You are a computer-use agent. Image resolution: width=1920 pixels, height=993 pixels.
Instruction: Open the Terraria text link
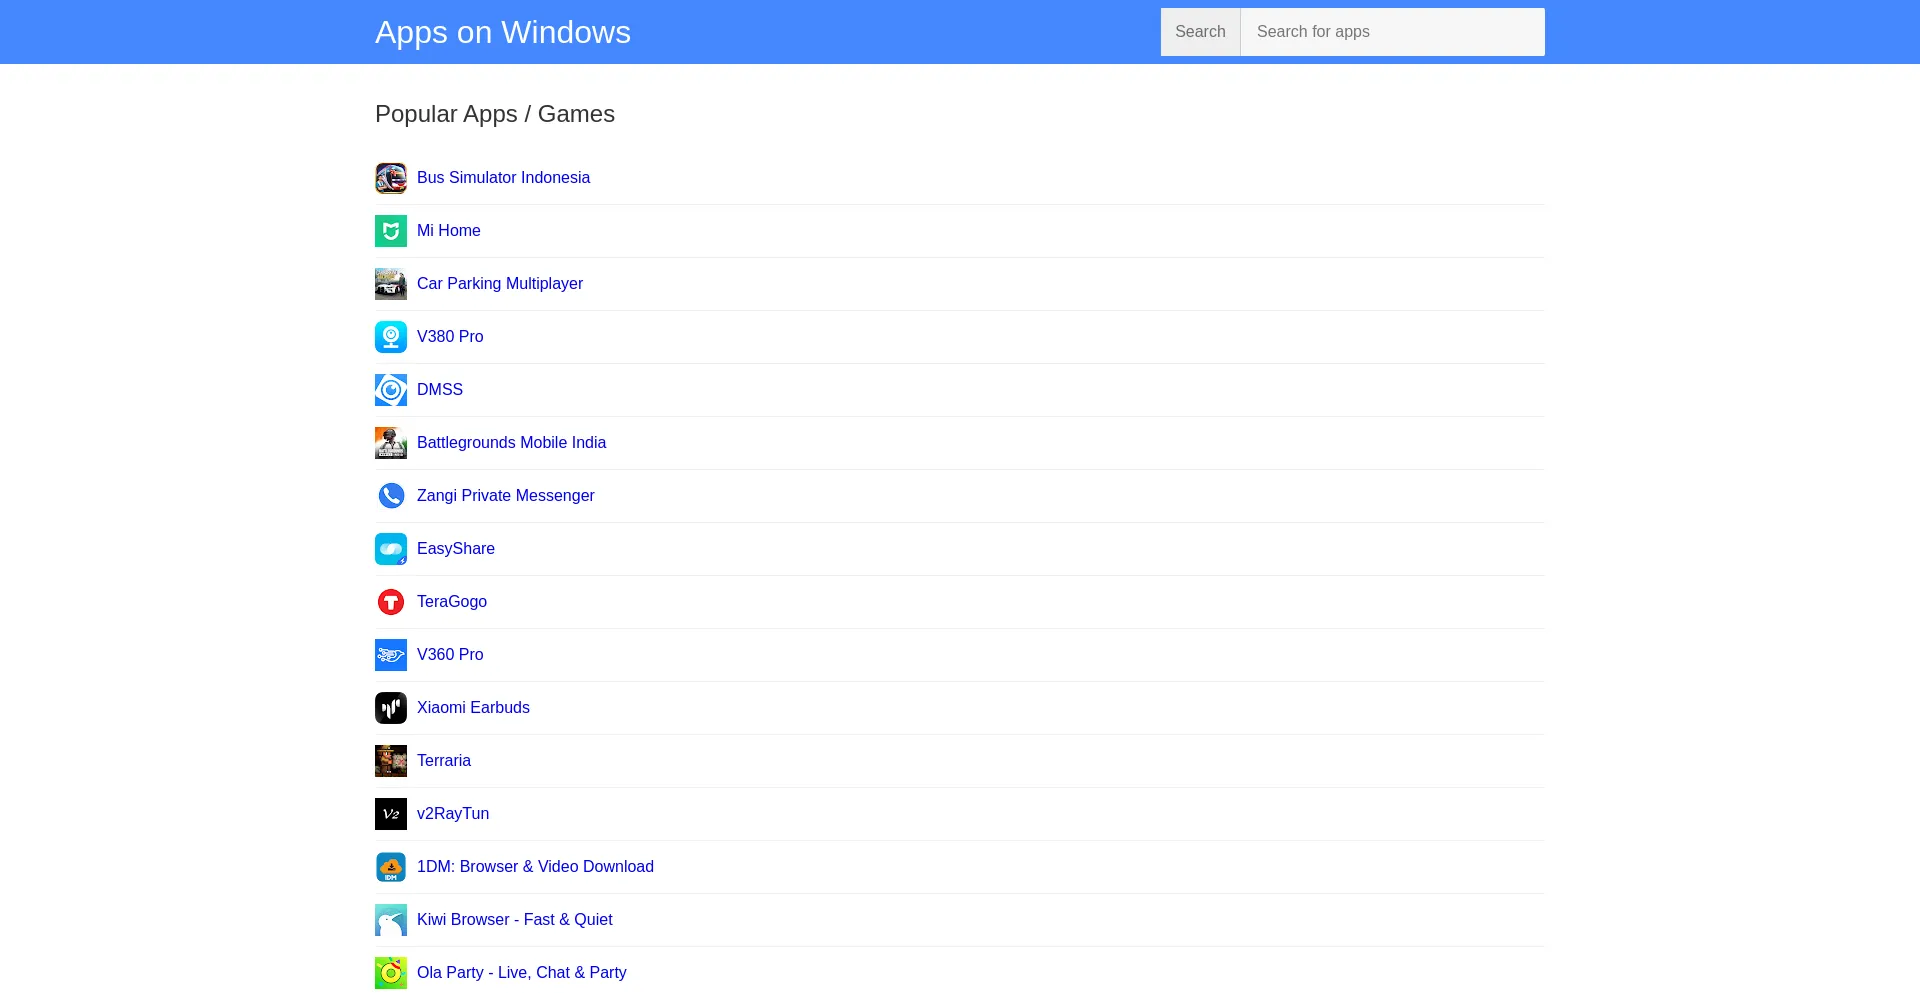point(444,760)
